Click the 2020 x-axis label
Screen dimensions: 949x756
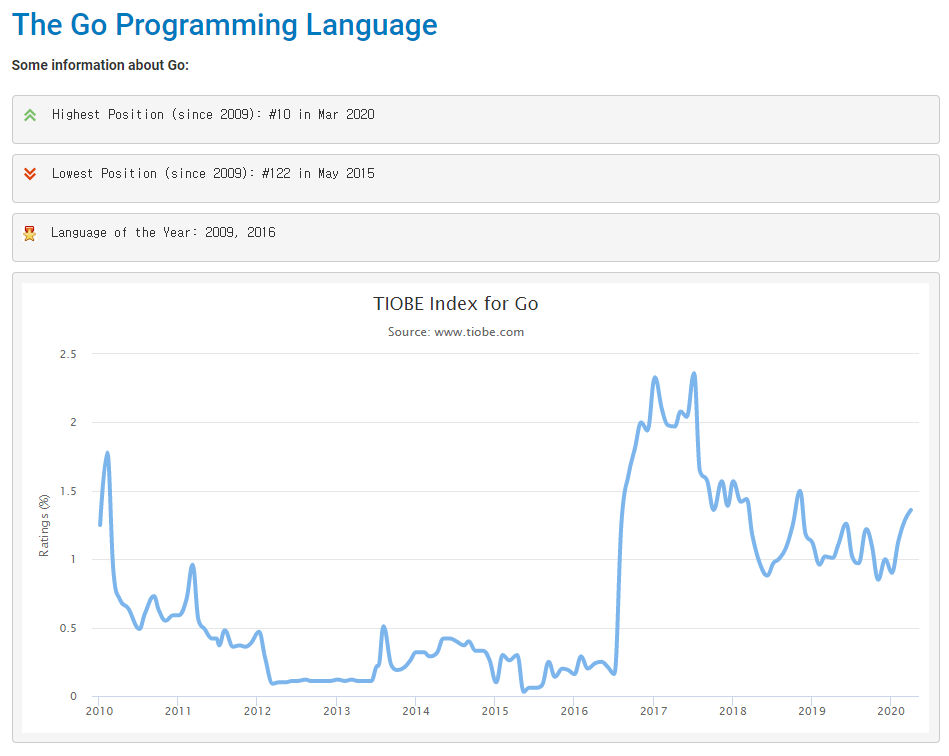[x=891, y=711]
